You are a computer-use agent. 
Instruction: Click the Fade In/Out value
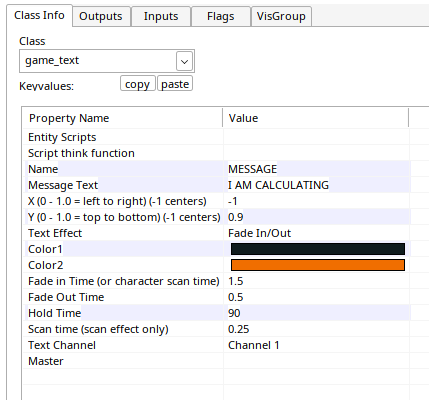click(x=259, y=233)
